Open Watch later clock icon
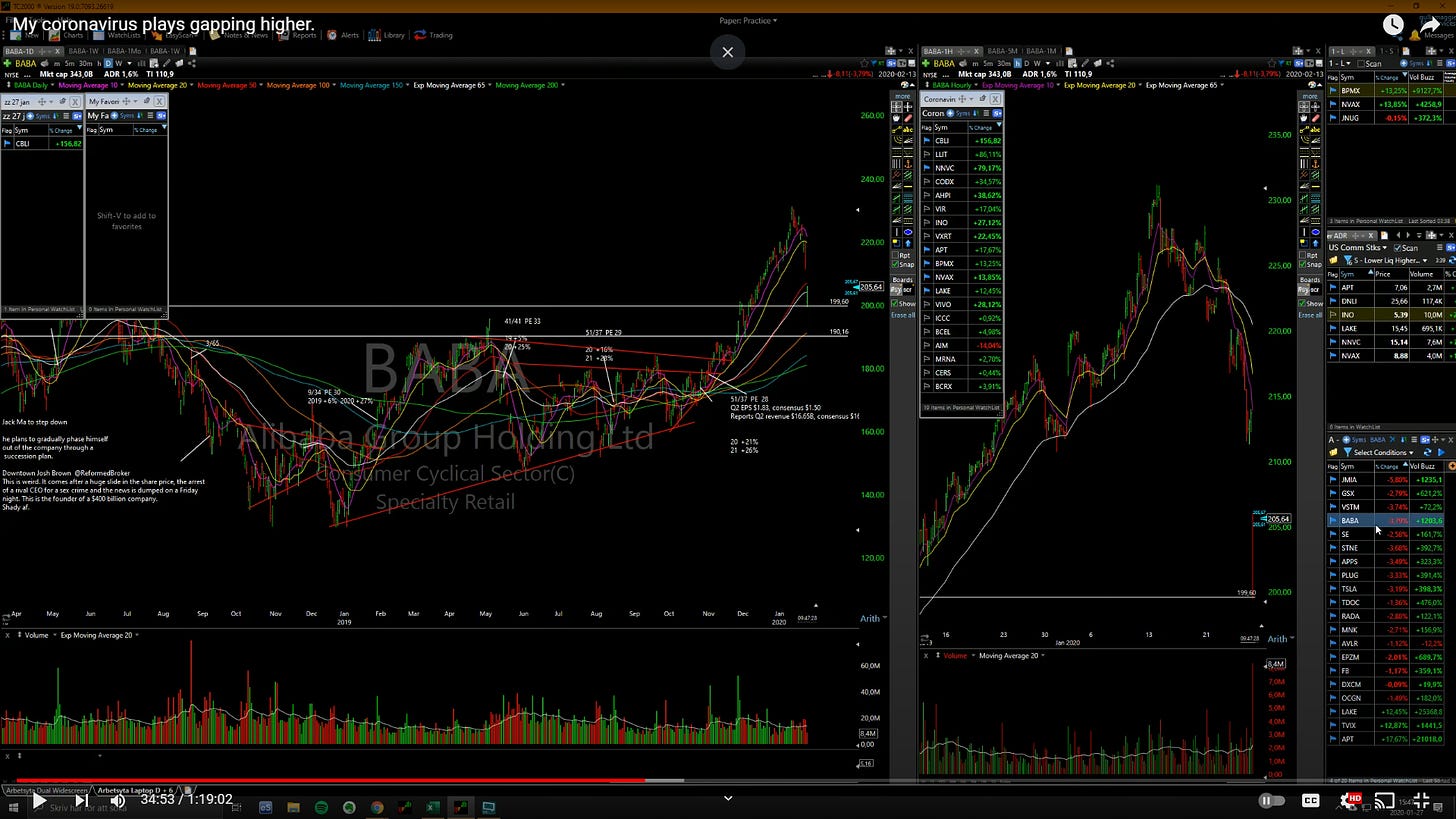This screenshot has height=819, width=1456. point(1393,25)
